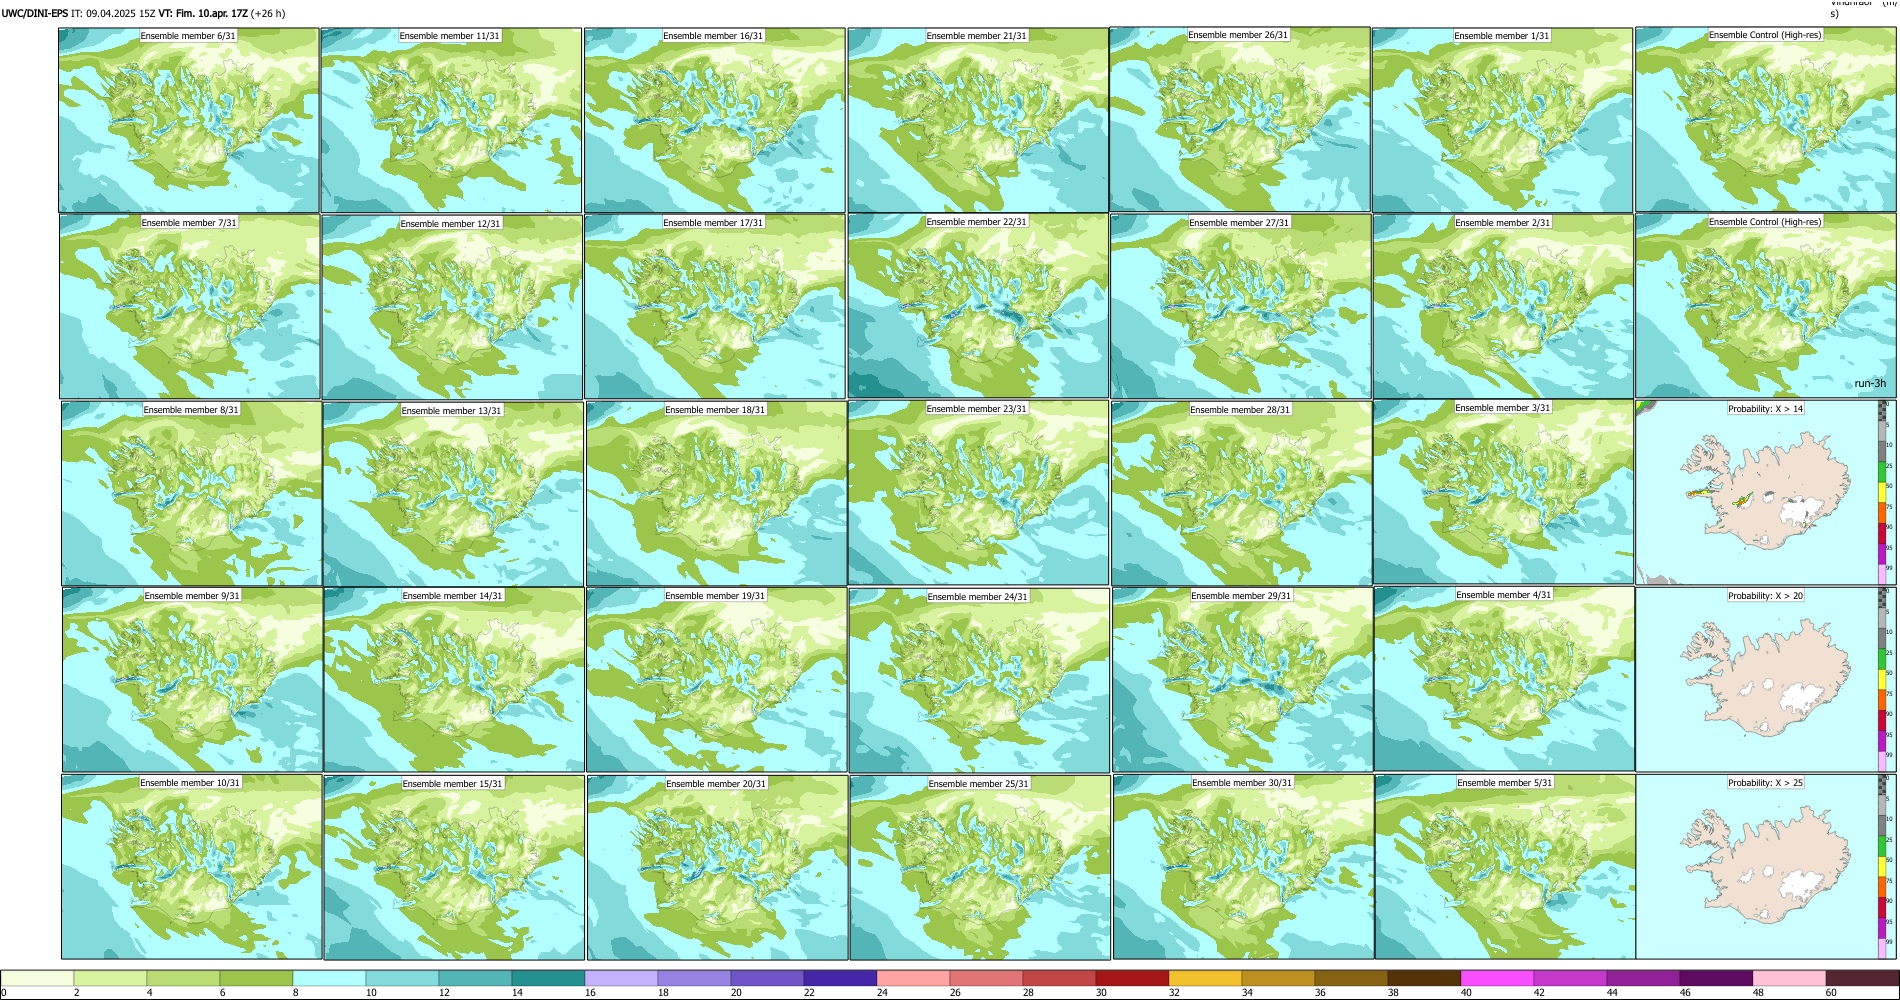Click the 'Ensemble member 29/31' label
The height and width of the screenshot is (1000, 1900).
1241,596
